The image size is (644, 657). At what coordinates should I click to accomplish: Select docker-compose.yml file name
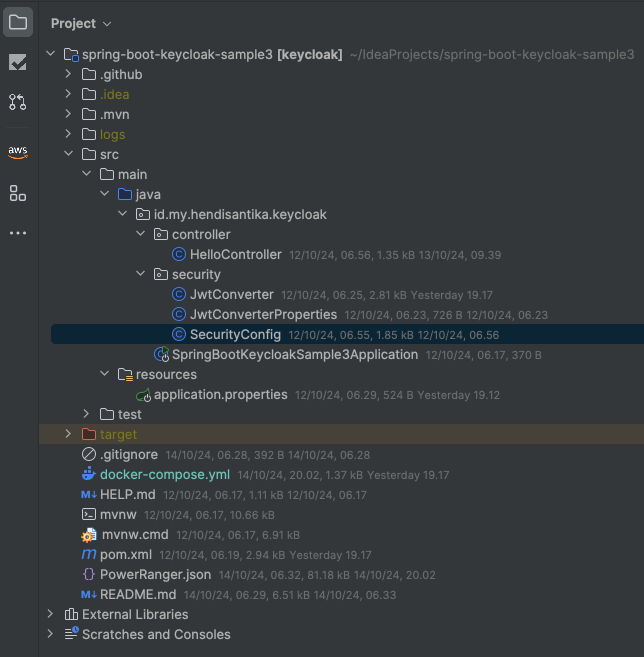coord(165,474)
